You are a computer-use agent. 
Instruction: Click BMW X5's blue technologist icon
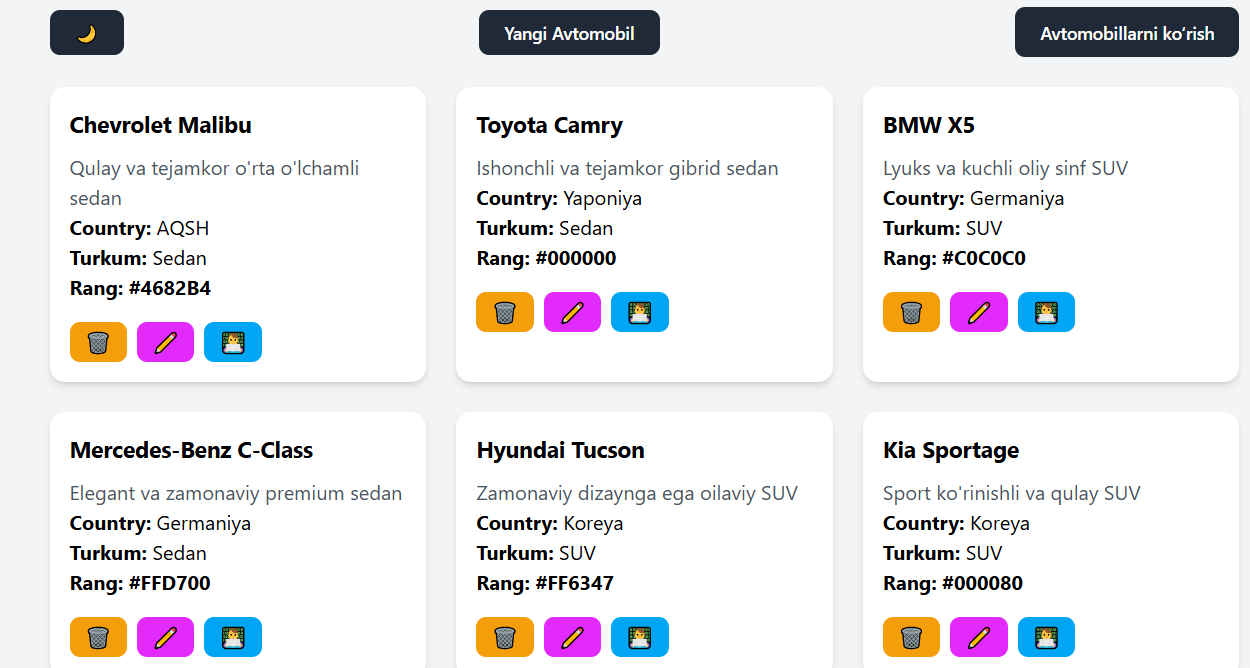(1046, 312)
